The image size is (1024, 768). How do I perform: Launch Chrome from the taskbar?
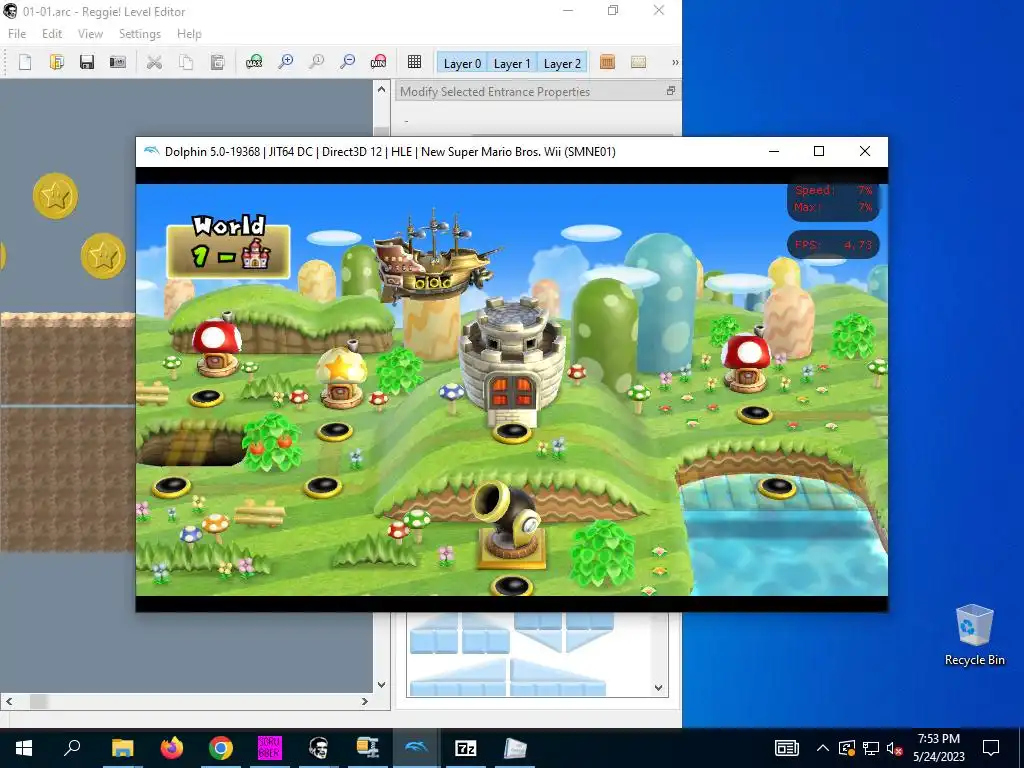tap(221, 748)
